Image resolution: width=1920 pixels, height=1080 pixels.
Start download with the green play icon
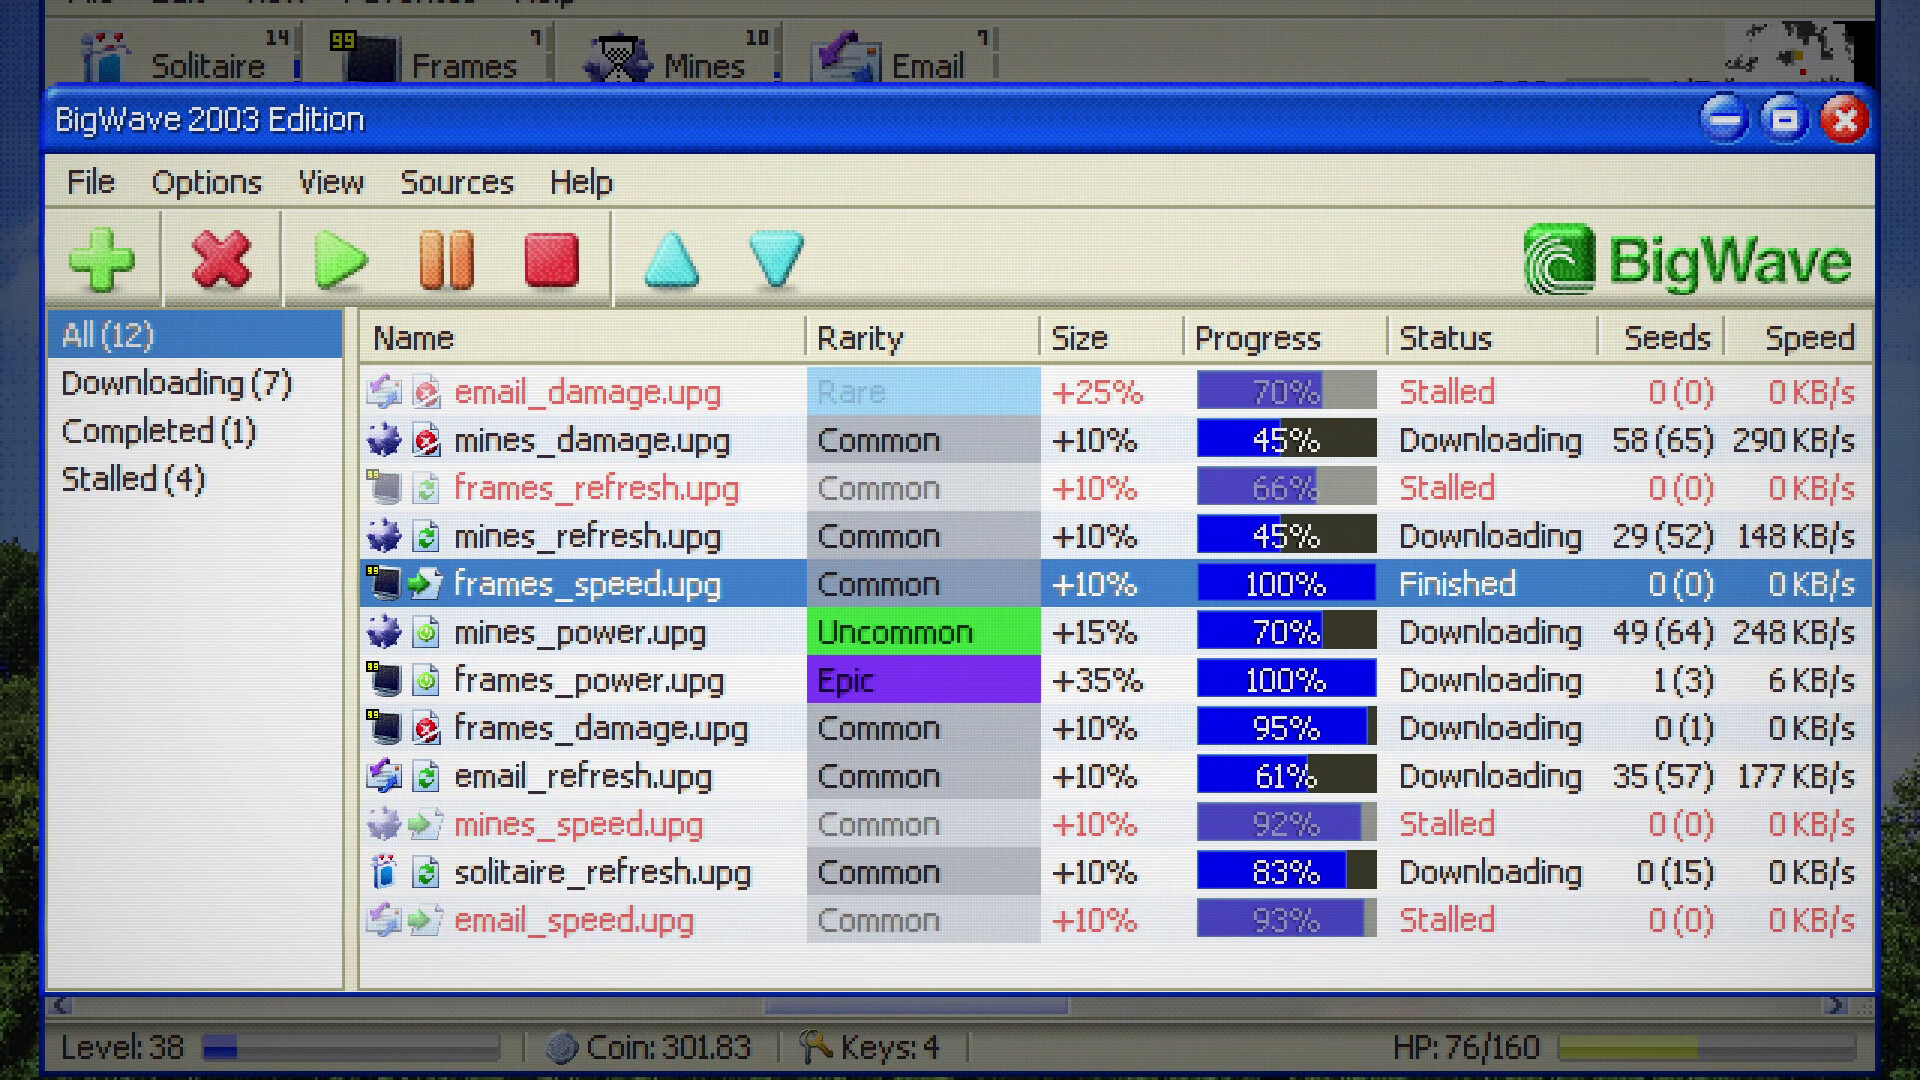340,260
